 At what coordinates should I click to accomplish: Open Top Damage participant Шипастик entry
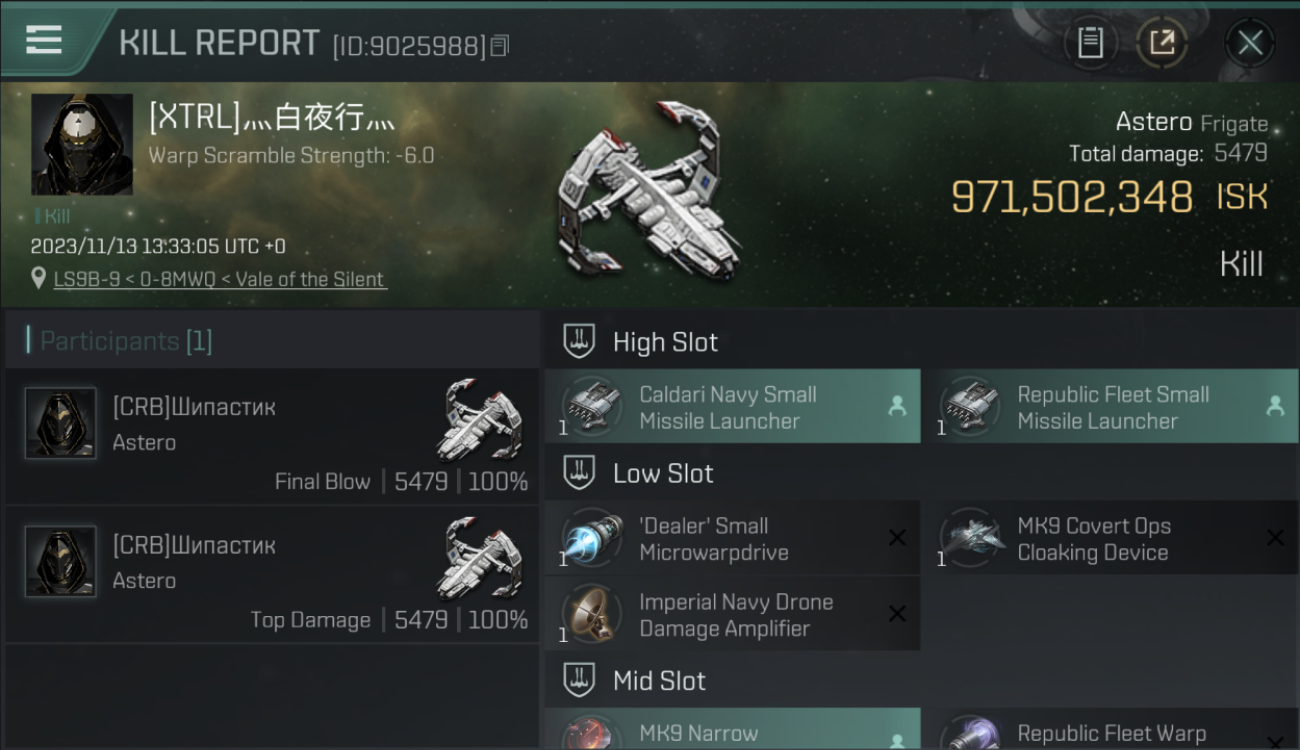pos(272,574)
